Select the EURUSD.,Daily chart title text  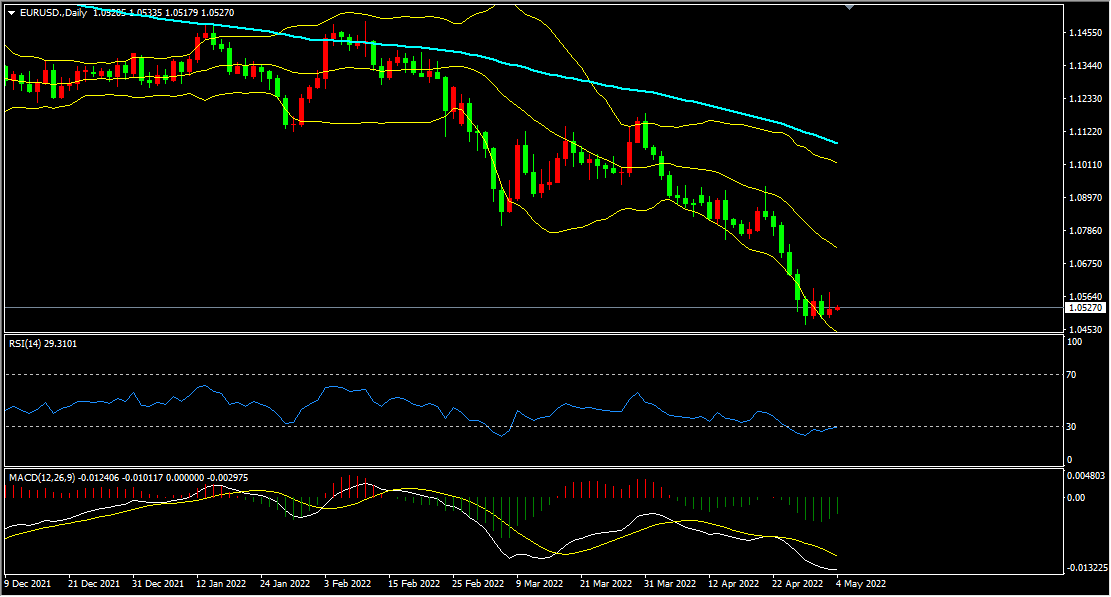point(53,13)
